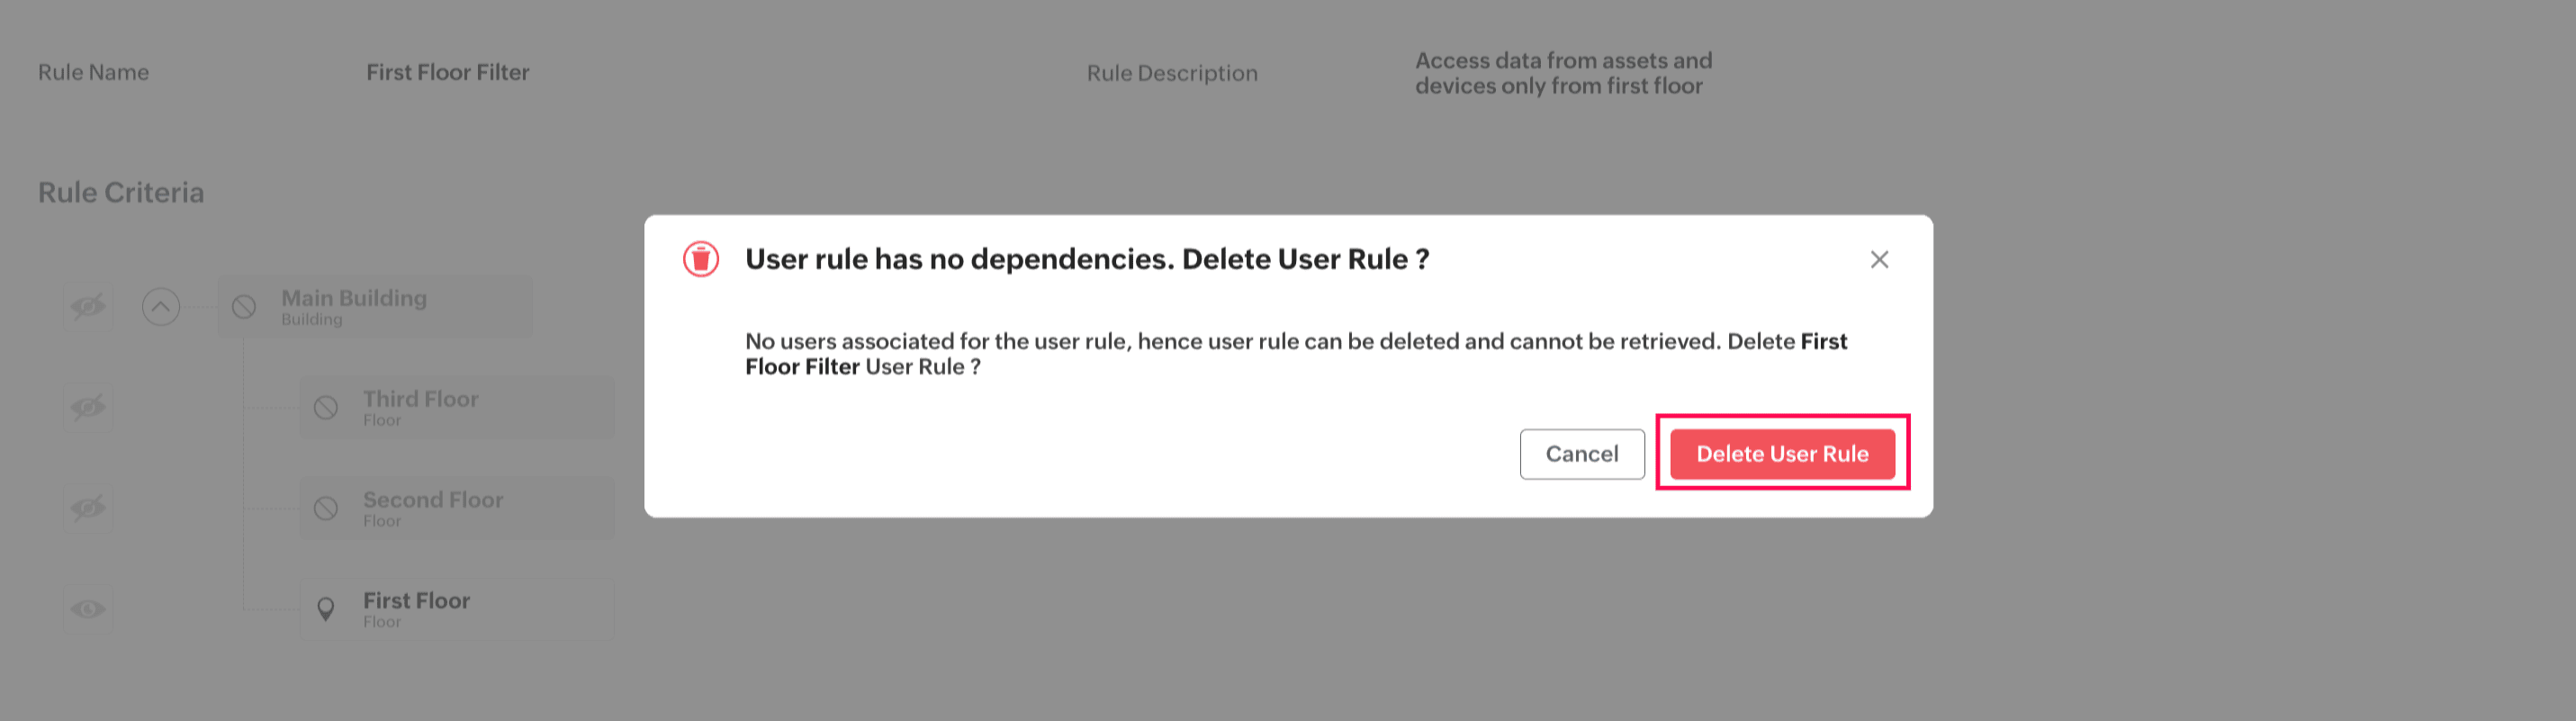Click the Rule Criteria heading
2576x721 pixels.
[121, 193]
